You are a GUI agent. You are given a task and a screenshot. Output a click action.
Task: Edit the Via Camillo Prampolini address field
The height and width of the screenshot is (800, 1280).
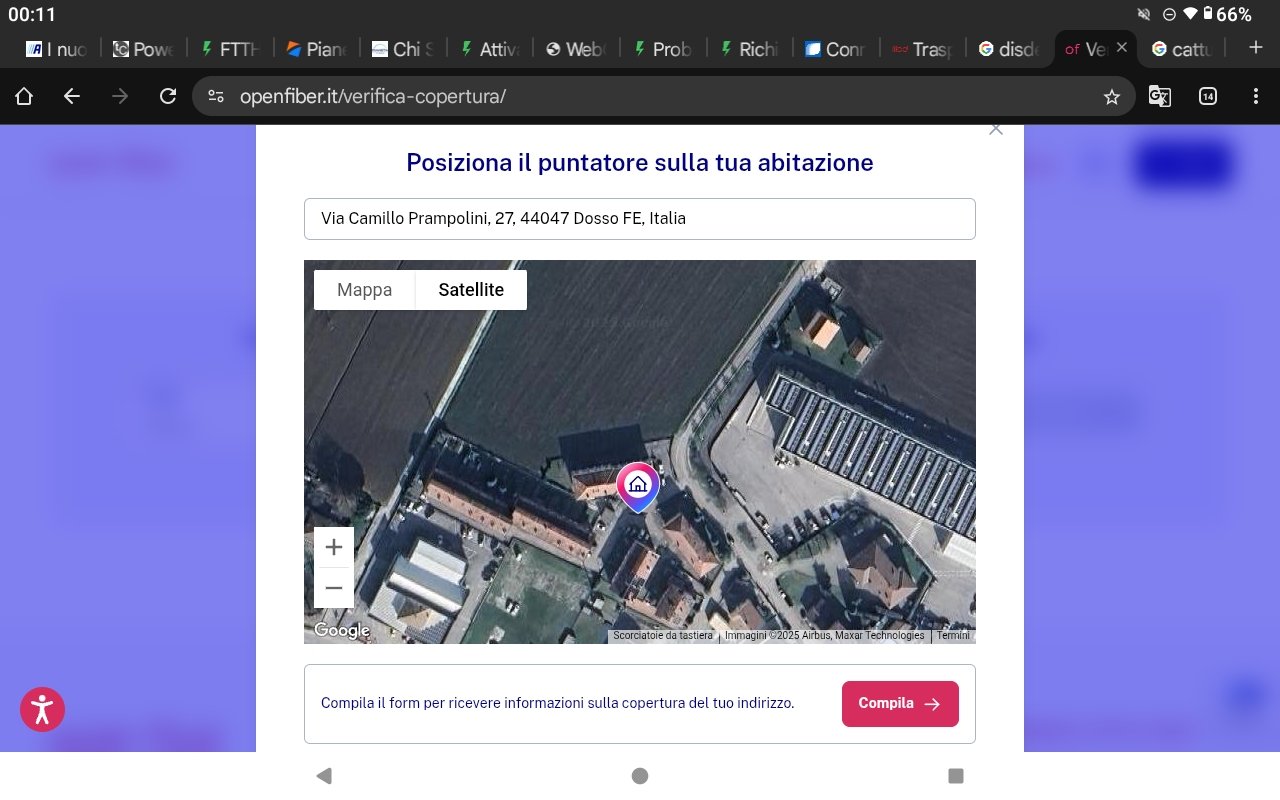point(639,218)
